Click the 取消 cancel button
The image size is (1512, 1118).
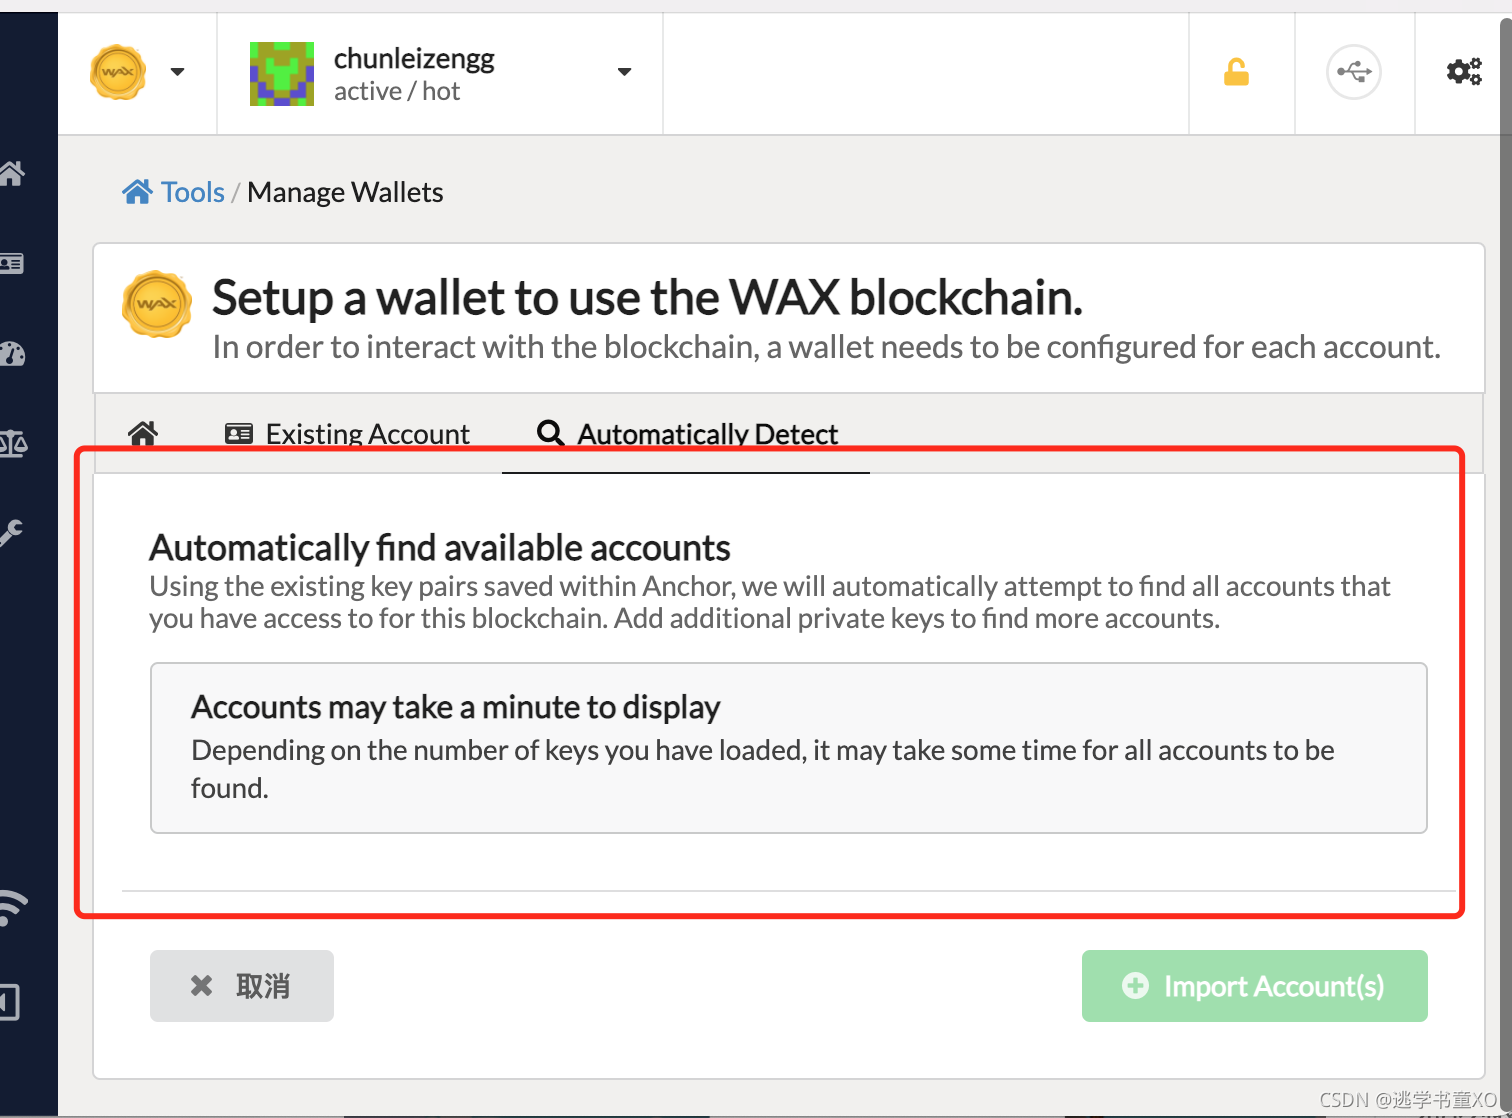pyautogui.click(x=242, y=986)
